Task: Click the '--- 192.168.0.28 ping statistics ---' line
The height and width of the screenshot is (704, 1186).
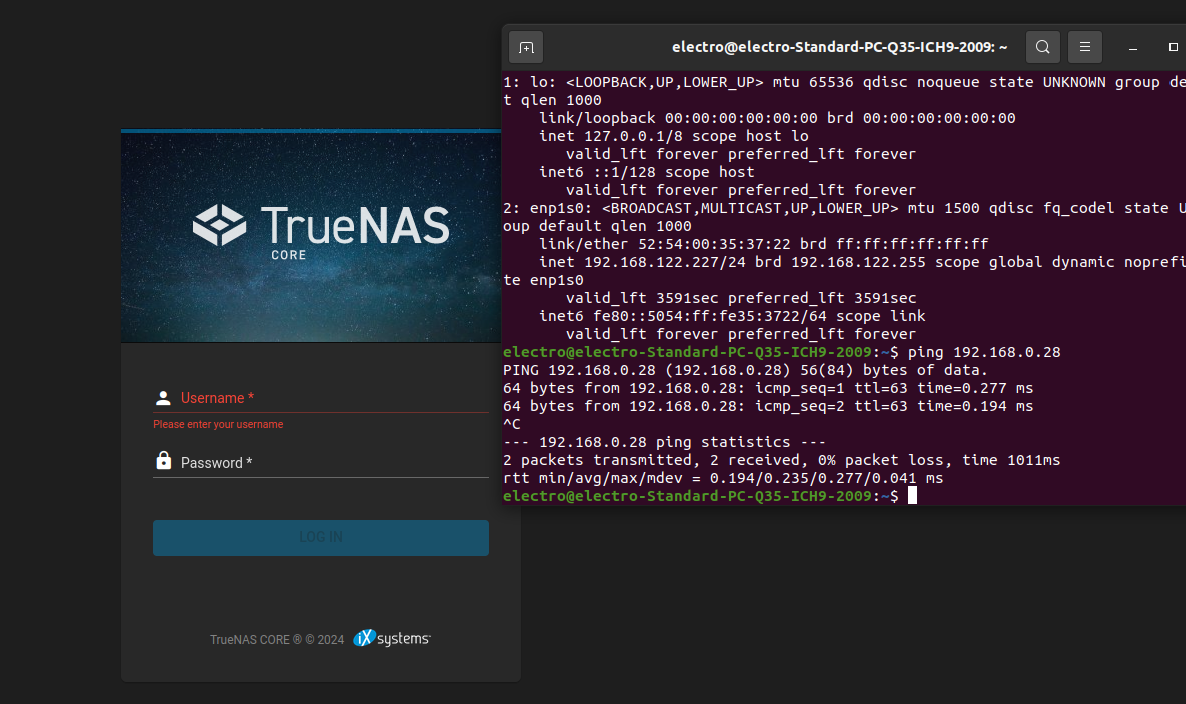Action: pos(664,442)
